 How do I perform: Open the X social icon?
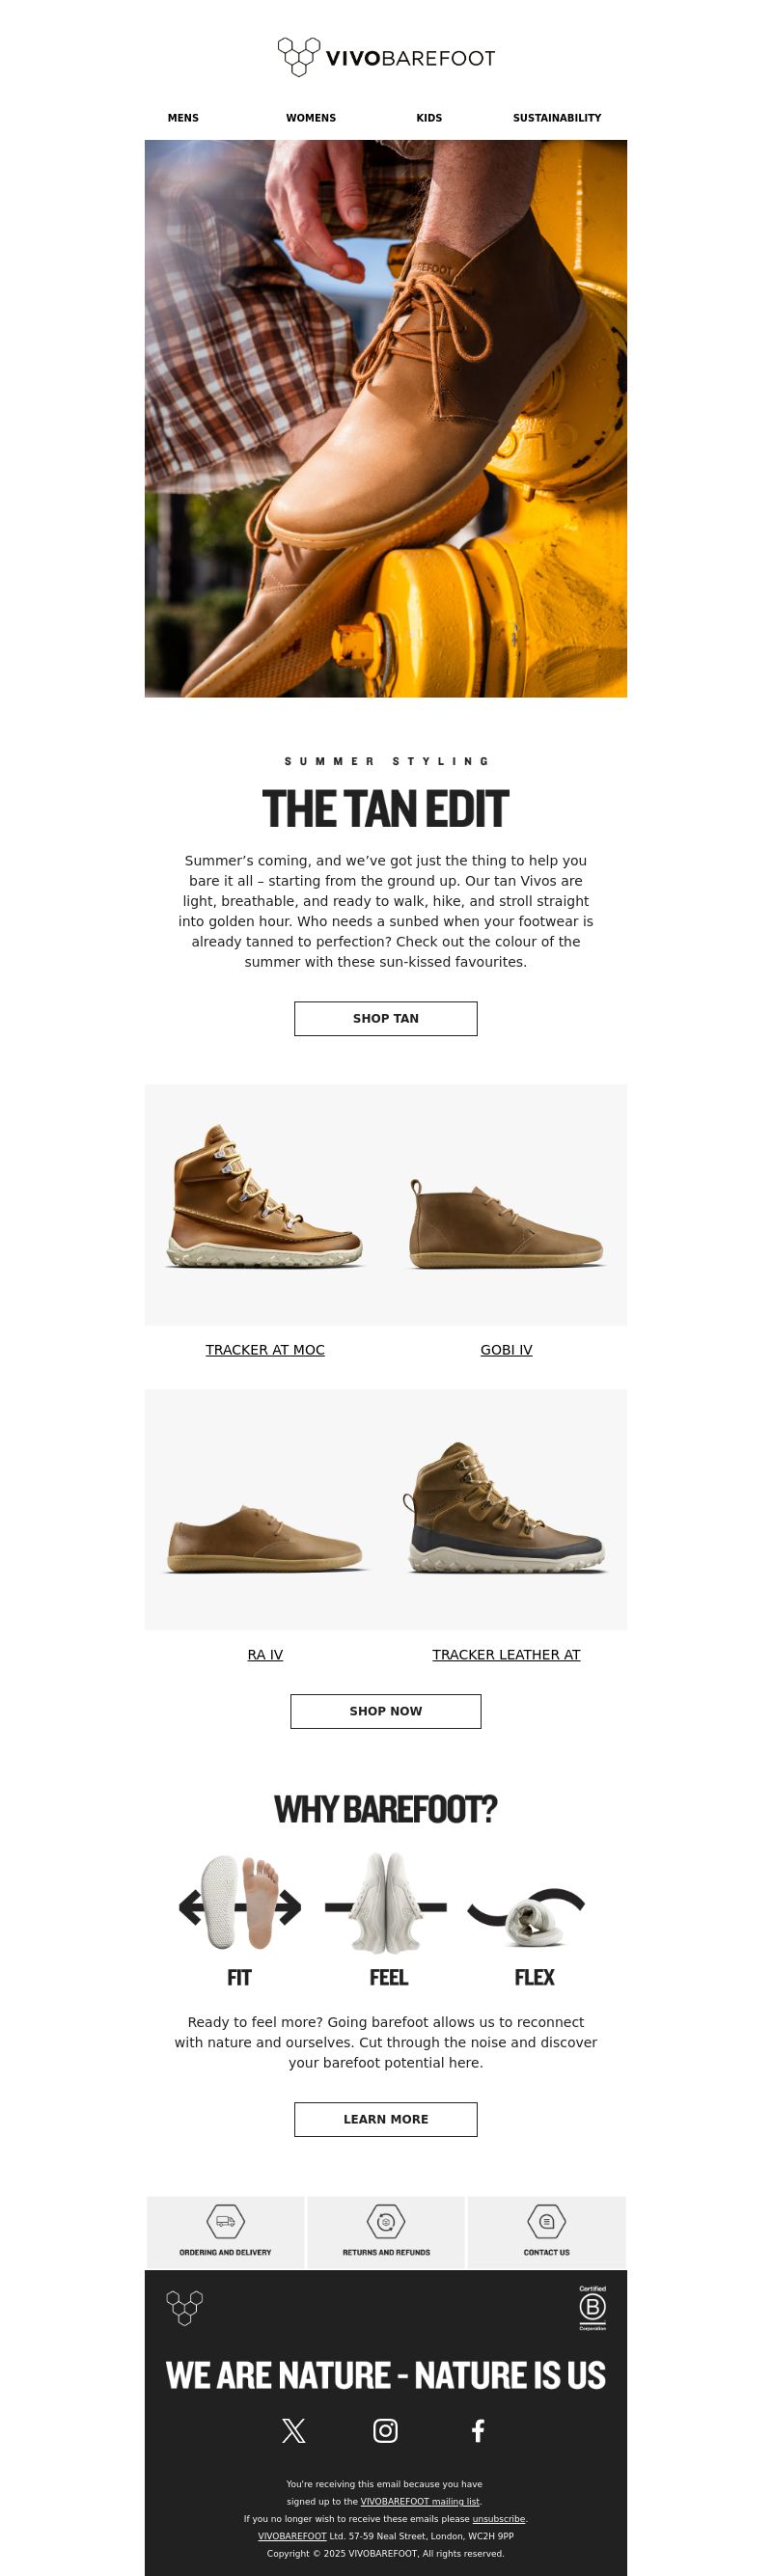[294, 2430]
